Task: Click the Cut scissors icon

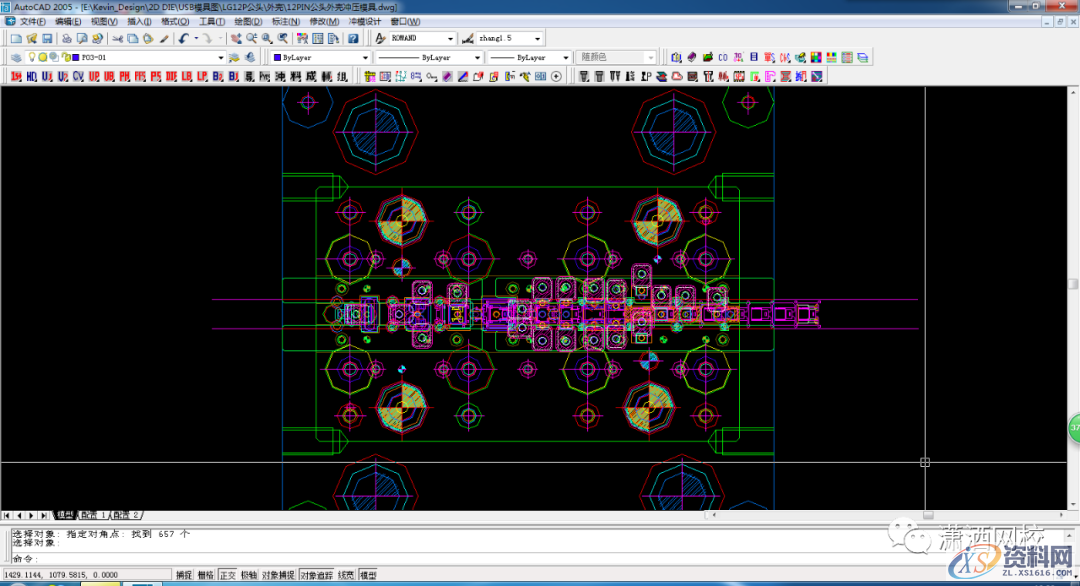Action: click(x=117, y=39)
